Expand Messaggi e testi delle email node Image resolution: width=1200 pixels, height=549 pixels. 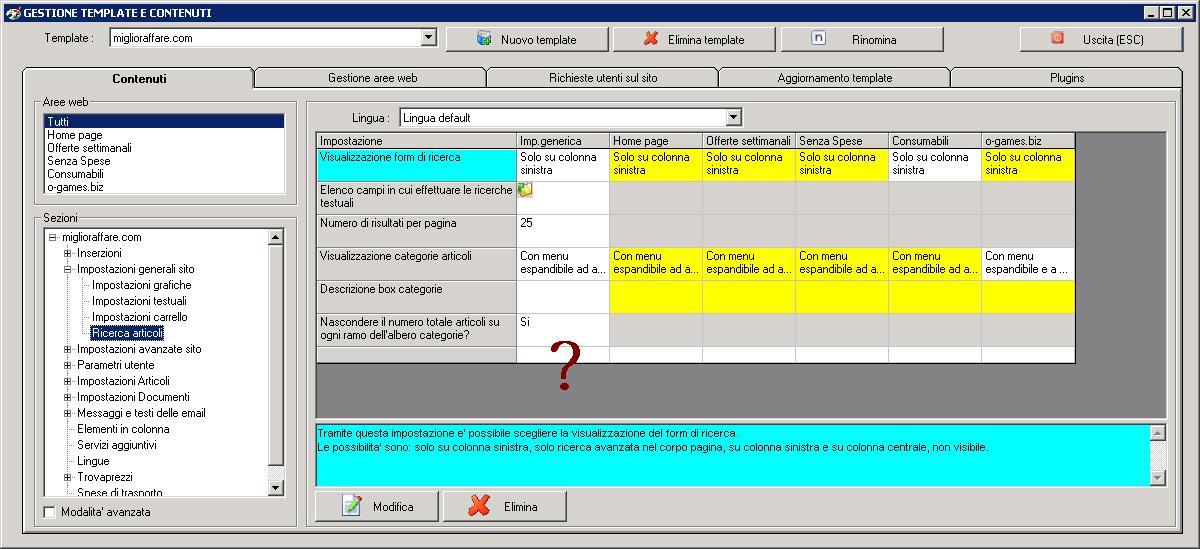point(67,413)
